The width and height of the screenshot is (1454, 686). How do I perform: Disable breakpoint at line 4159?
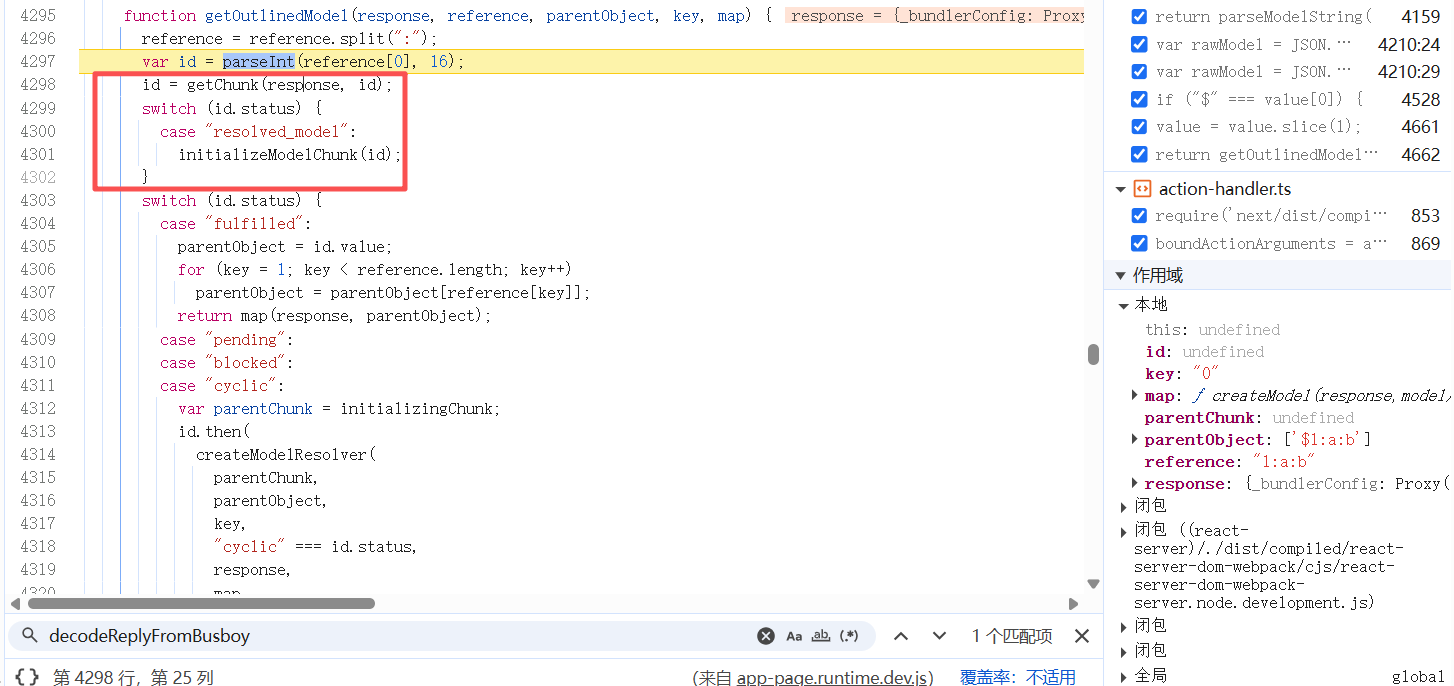[x=1139, y=17]
